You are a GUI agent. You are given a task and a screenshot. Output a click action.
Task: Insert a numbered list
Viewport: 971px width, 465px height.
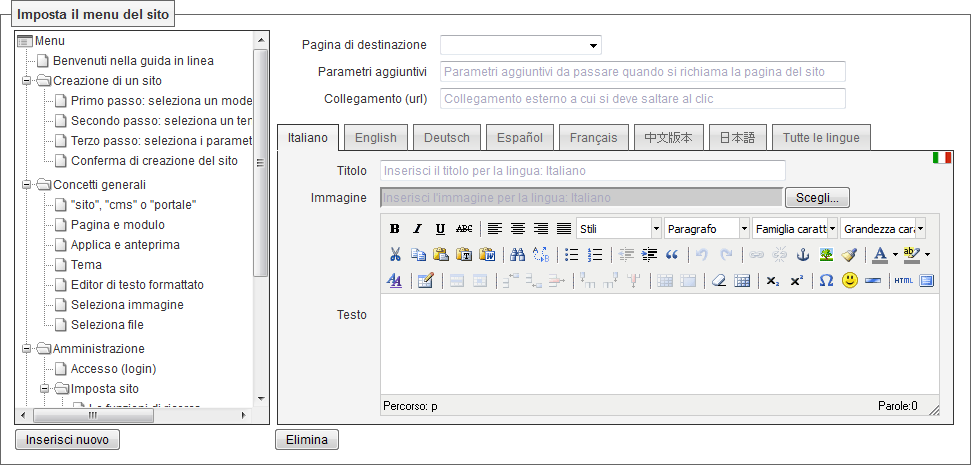(x=594, y=254)
